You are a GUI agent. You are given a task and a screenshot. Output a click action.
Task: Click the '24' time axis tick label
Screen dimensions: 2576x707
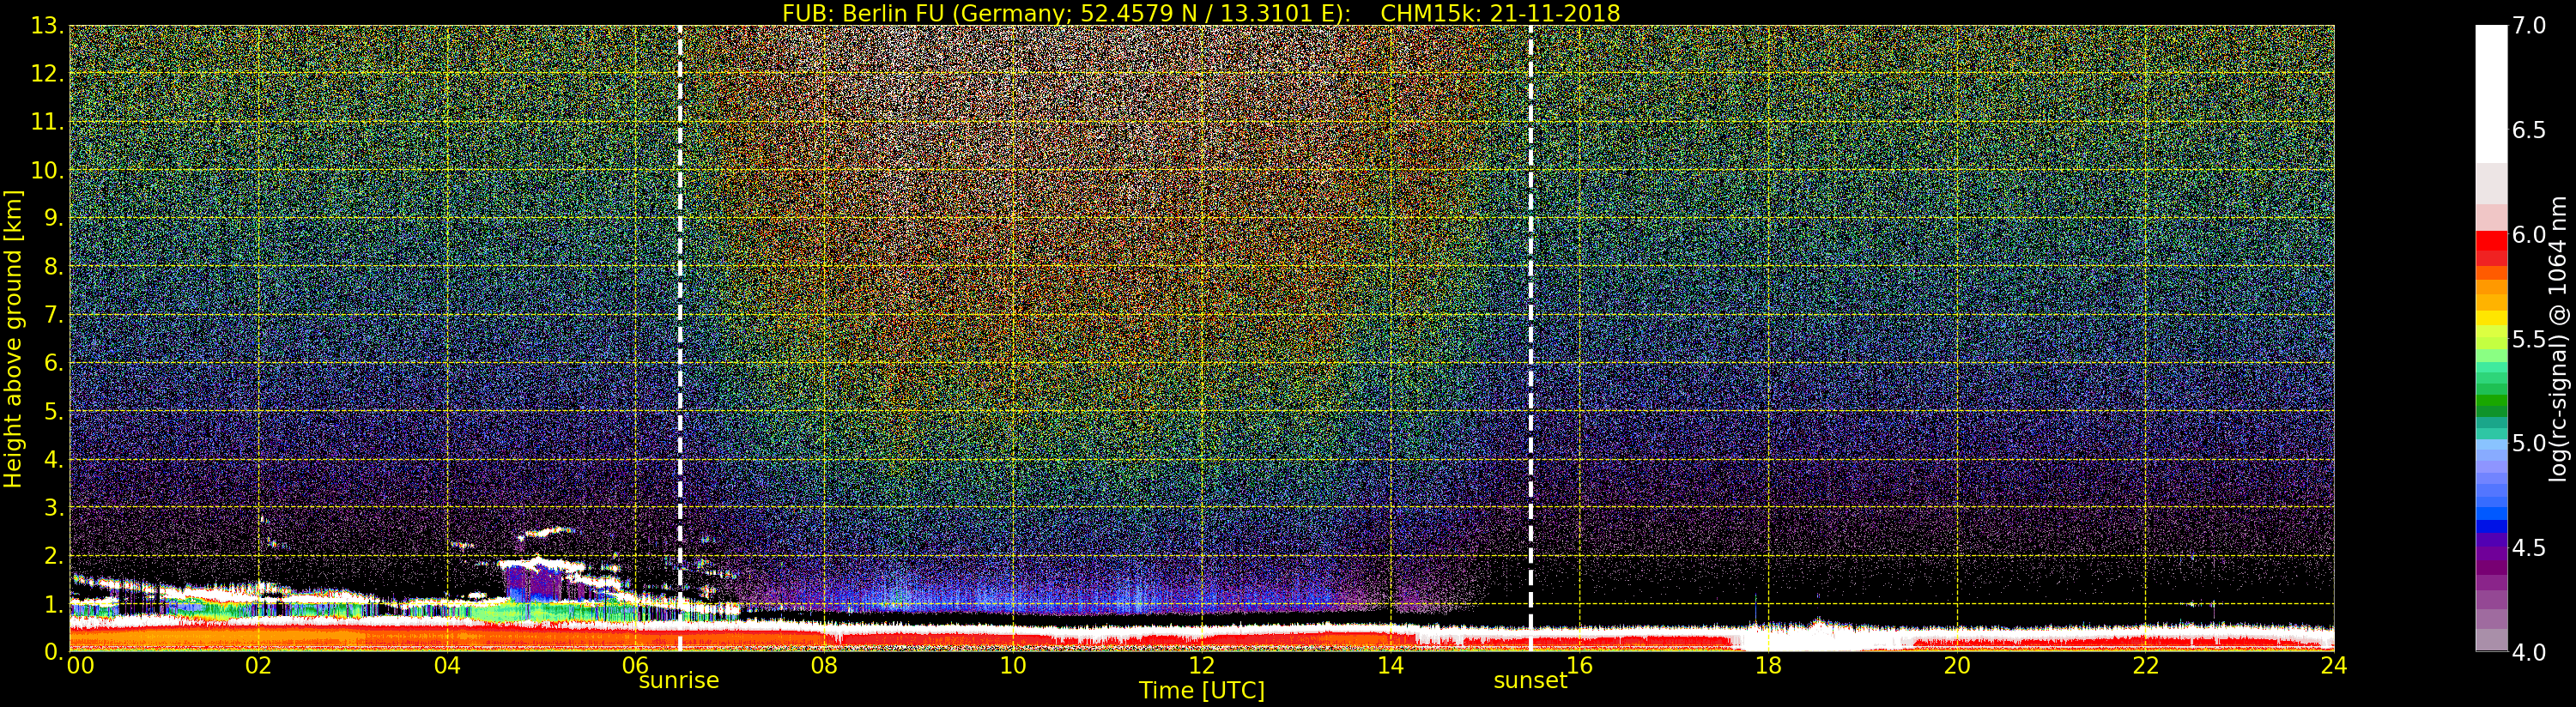pos(2333,666)
